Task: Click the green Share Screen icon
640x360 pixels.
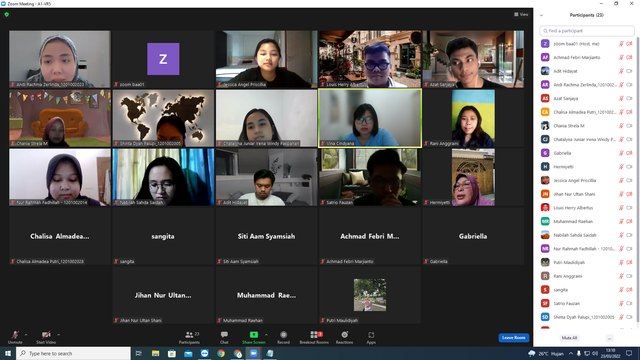Action: [x=254, y=335]
